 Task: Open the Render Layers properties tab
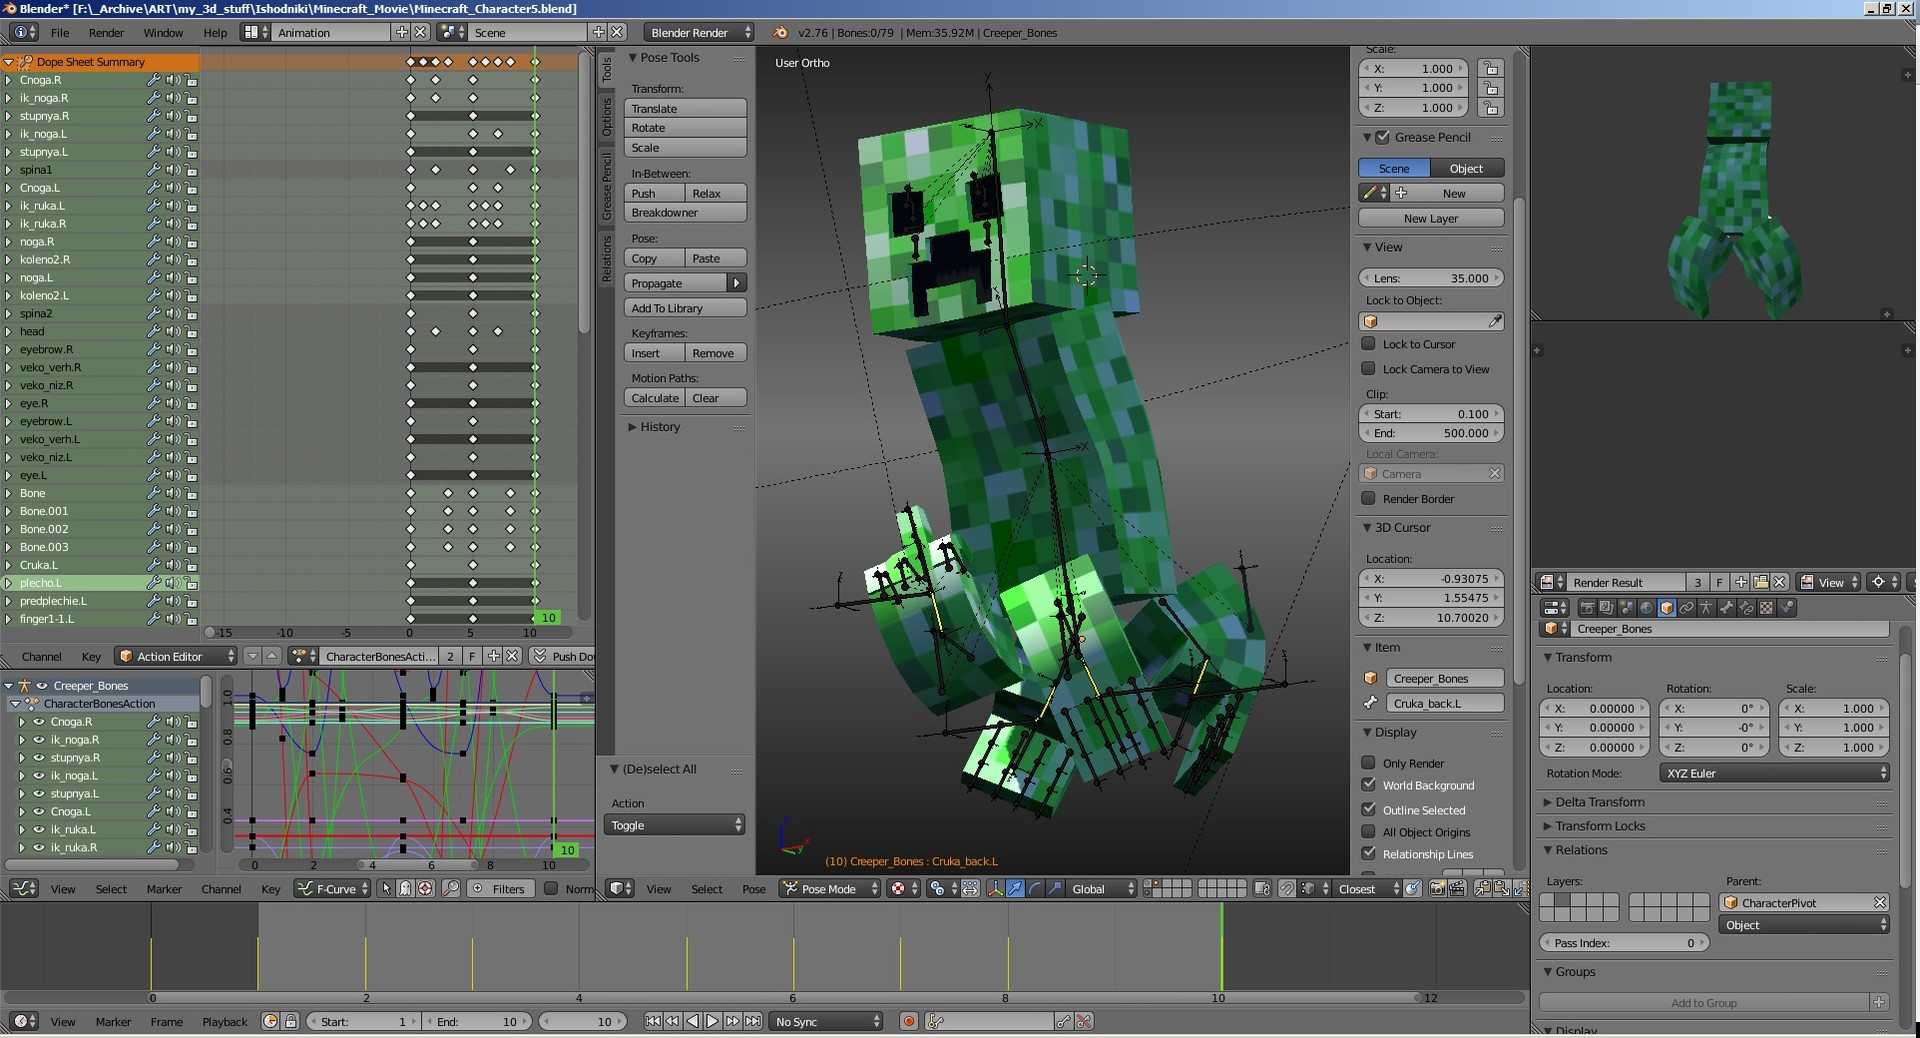(x=1607, y=607)
